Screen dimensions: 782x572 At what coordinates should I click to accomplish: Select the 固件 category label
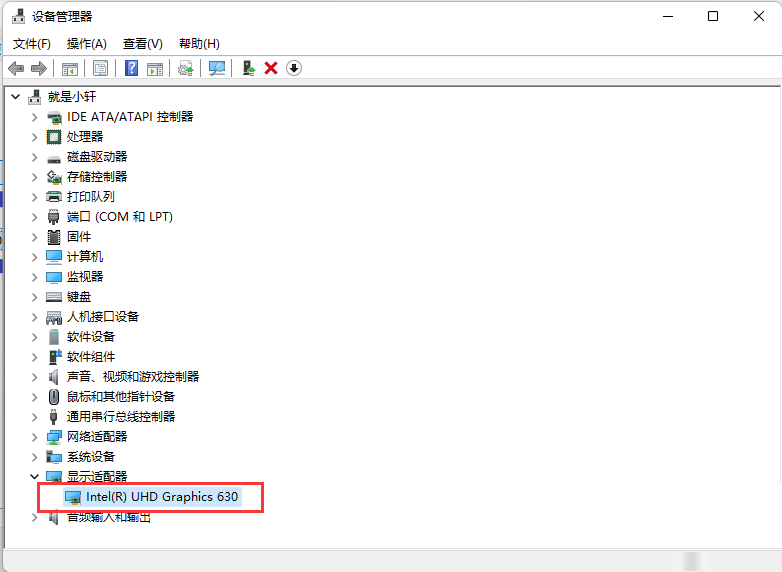79,236
